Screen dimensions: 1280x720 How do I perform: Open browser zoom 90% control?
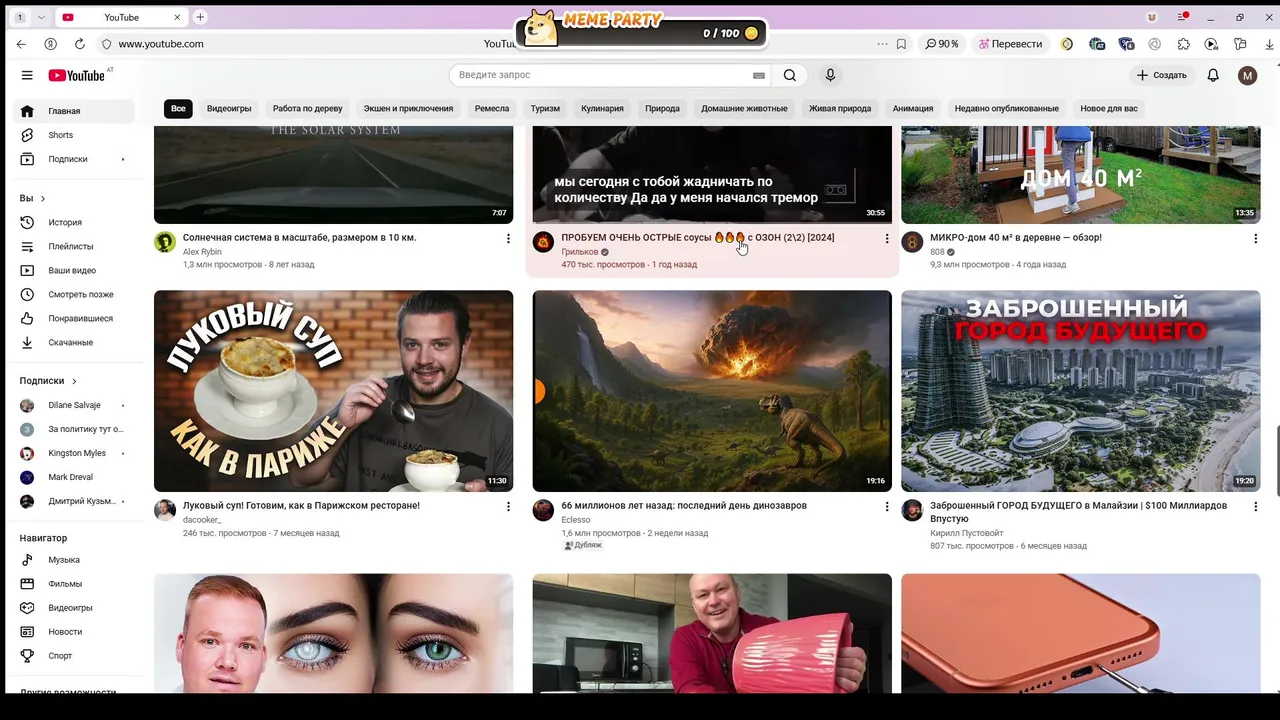pyautogui.click(x=942, y=44)
